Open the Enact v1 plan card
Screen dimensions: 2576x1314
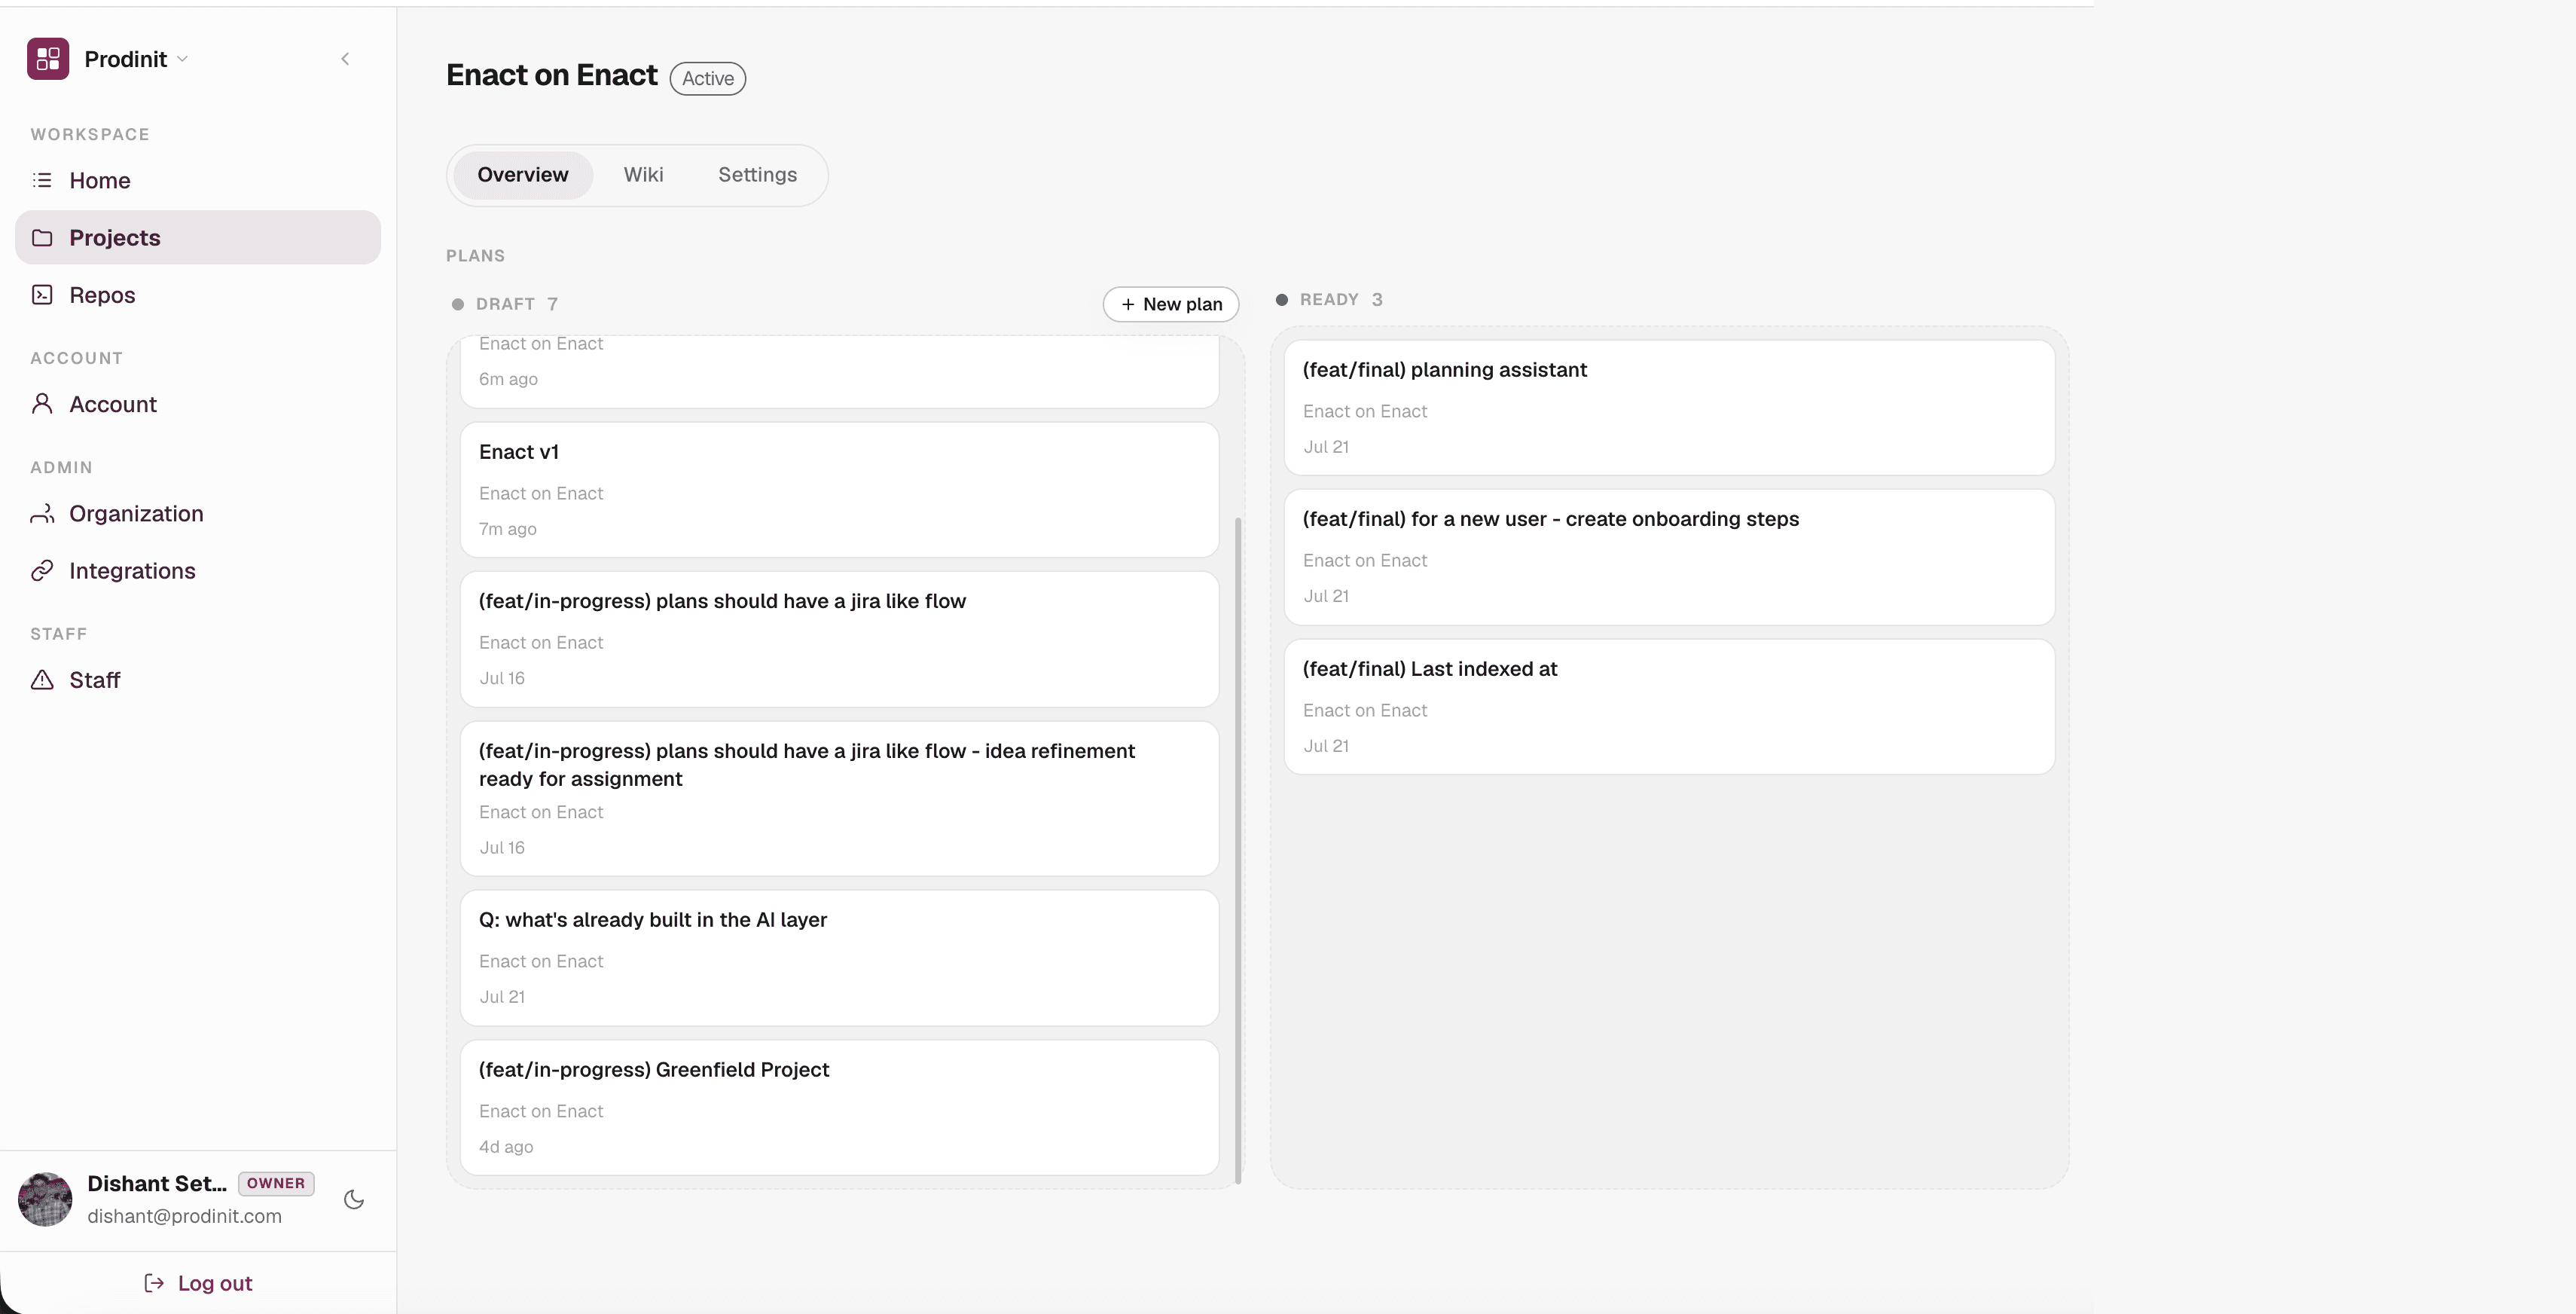point(839,490)
